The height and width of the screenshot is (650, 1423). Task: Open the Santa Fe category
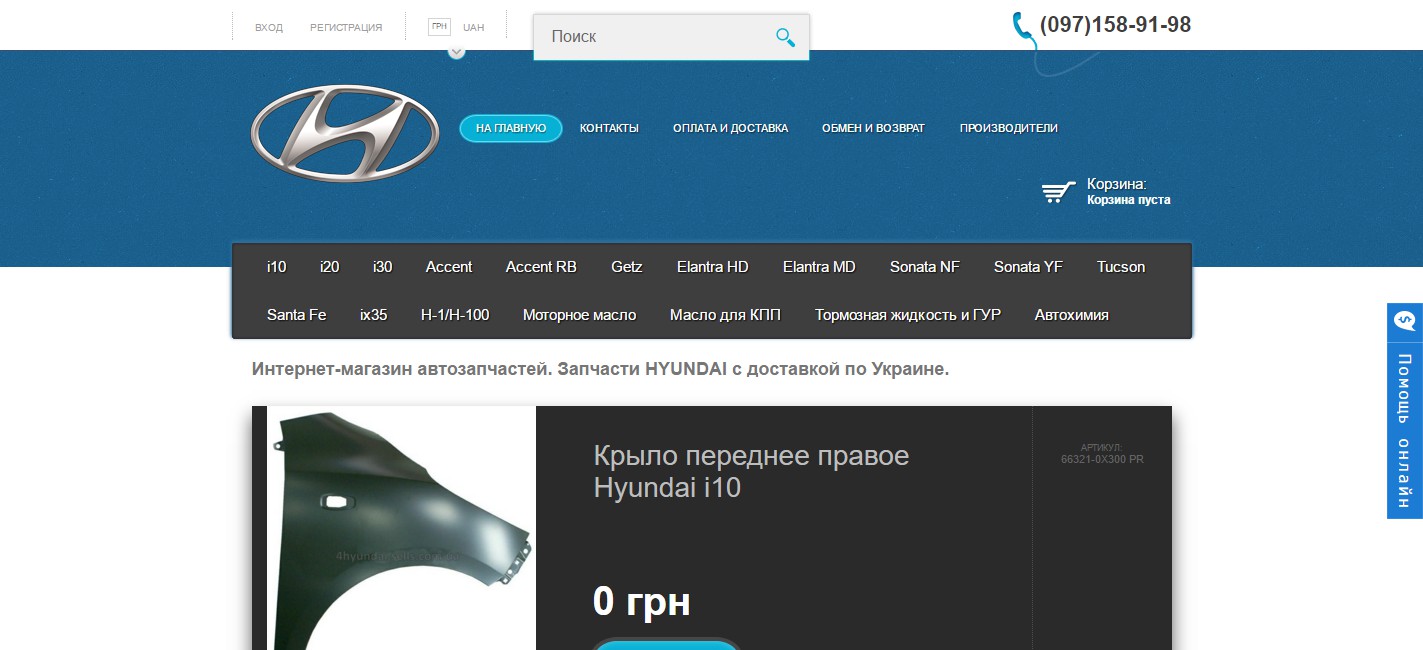(x=297, y=315)
